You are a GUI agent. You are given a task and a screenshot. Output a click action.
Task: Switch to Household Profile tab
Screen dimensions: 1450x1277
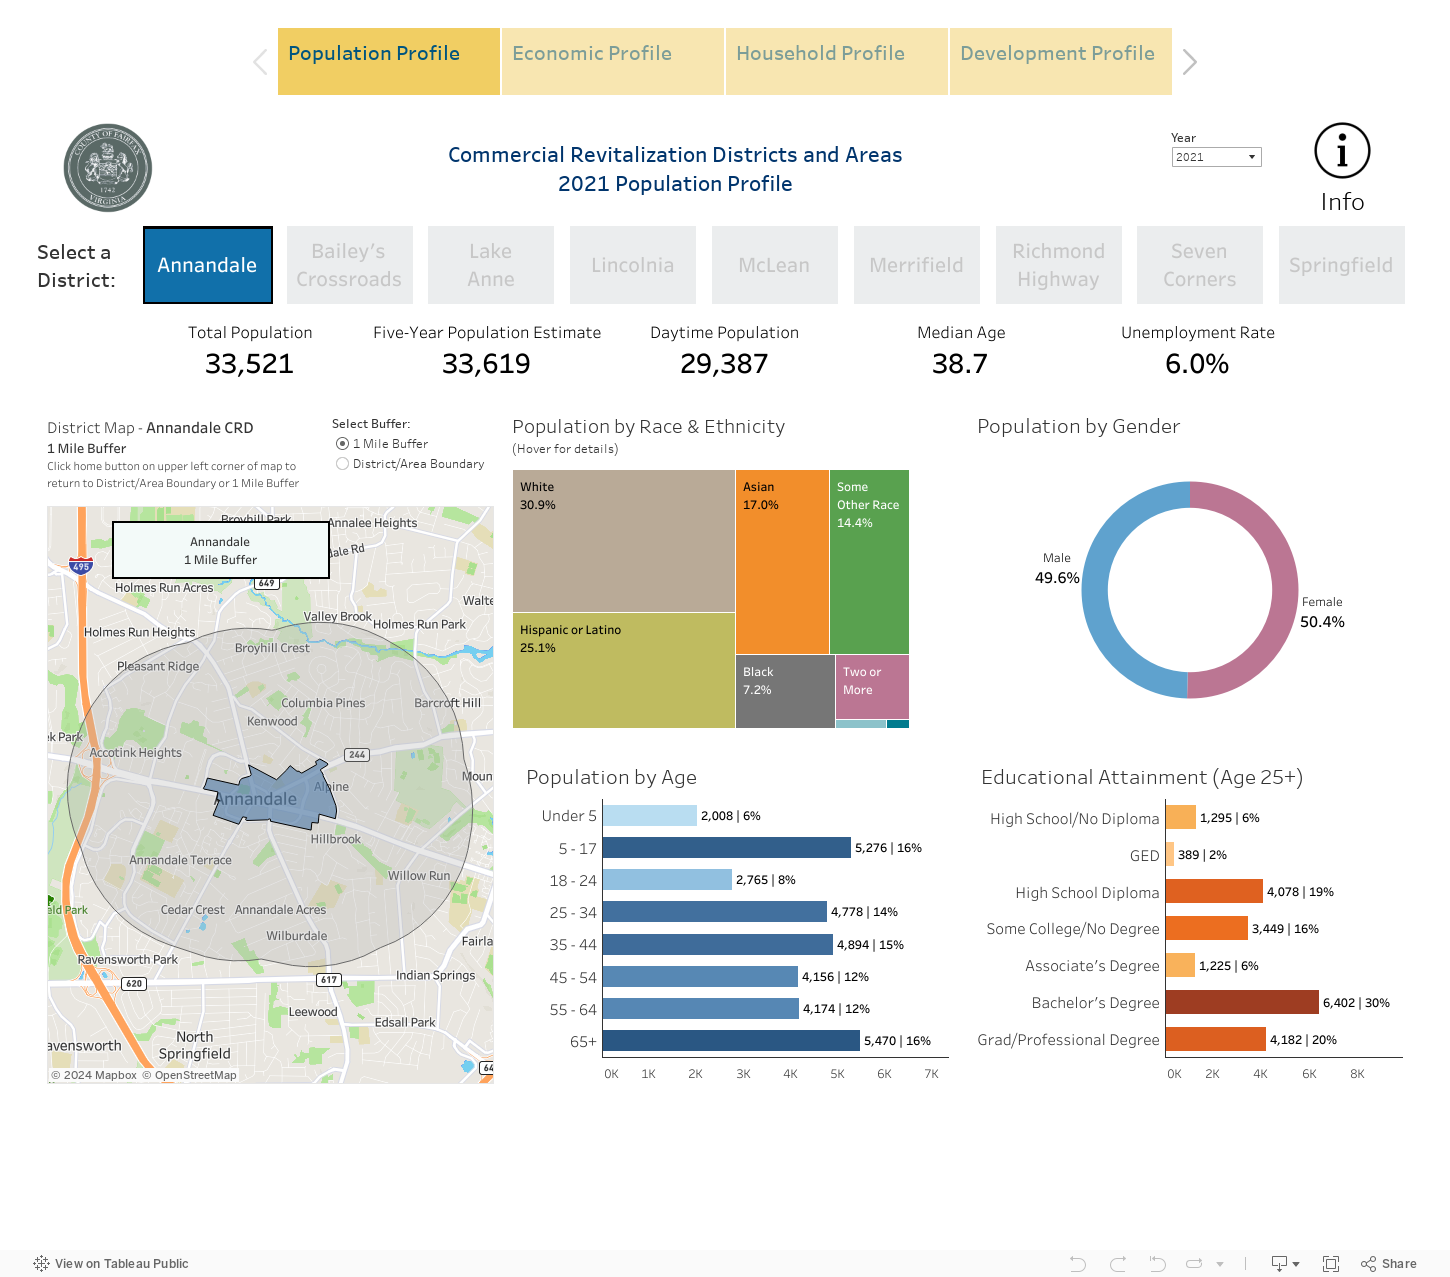[x=837, y=62]
